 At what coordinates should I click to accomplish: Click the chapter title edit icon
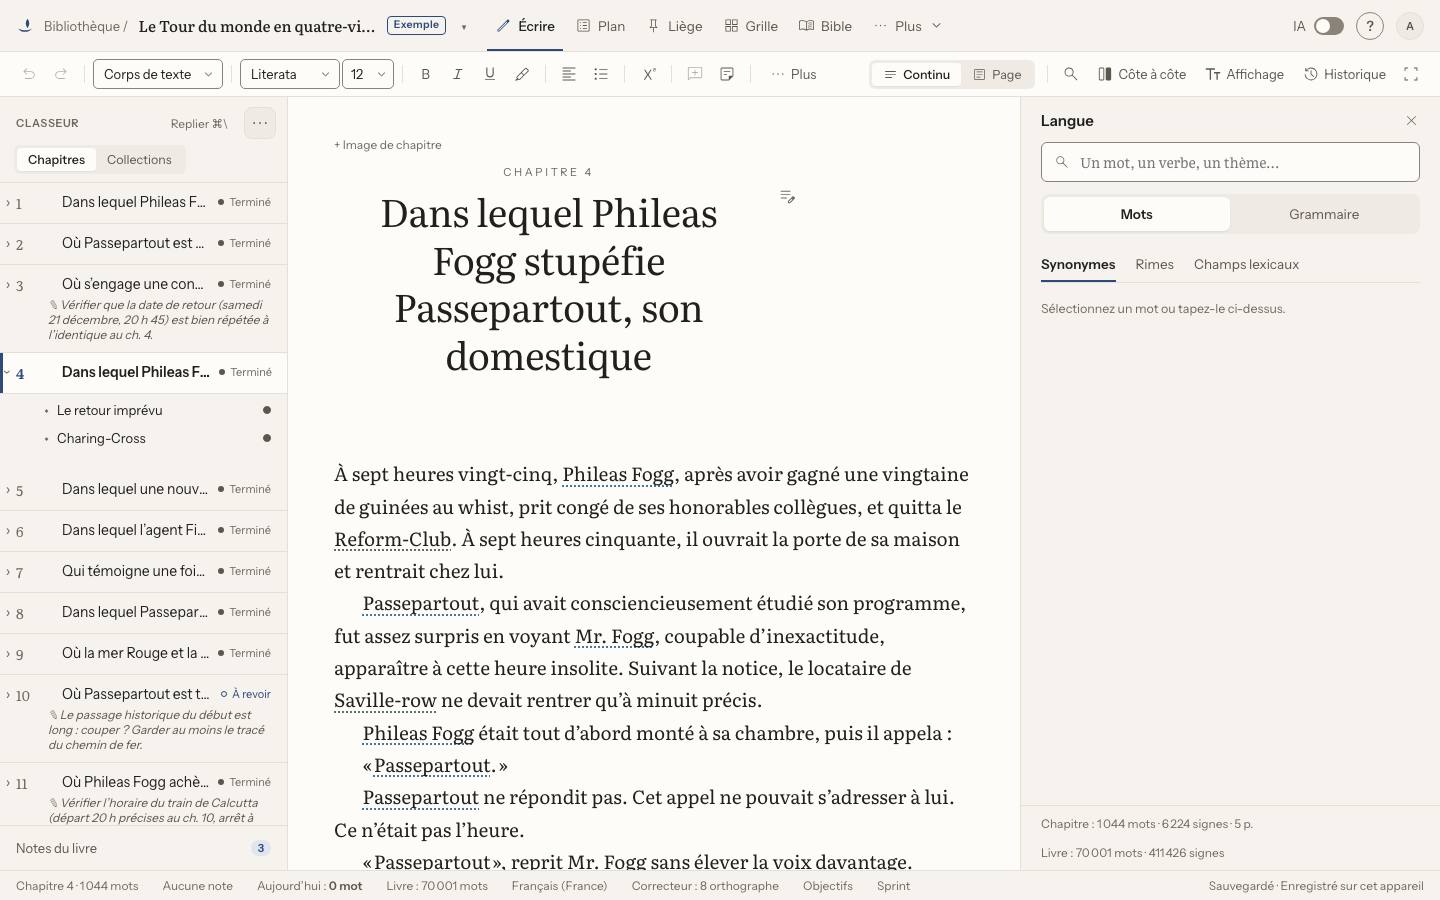[788, 197]
